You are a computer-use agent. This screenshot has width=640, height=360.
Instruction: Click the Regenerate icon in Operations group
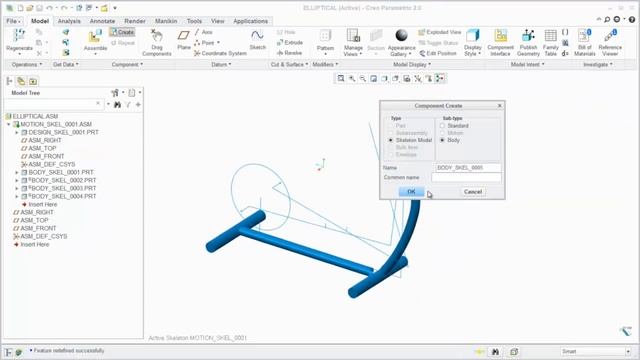click(x=19, y=36)
